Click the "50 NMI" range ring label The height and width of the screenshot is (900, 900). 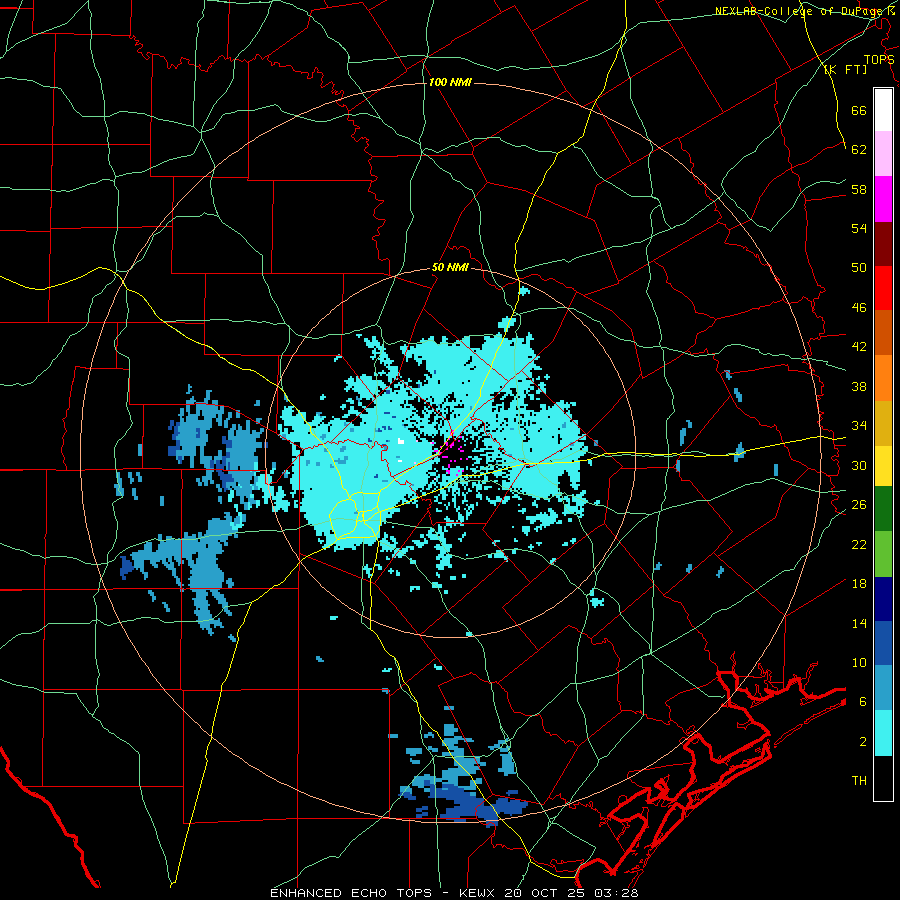(x=450, y=267)
